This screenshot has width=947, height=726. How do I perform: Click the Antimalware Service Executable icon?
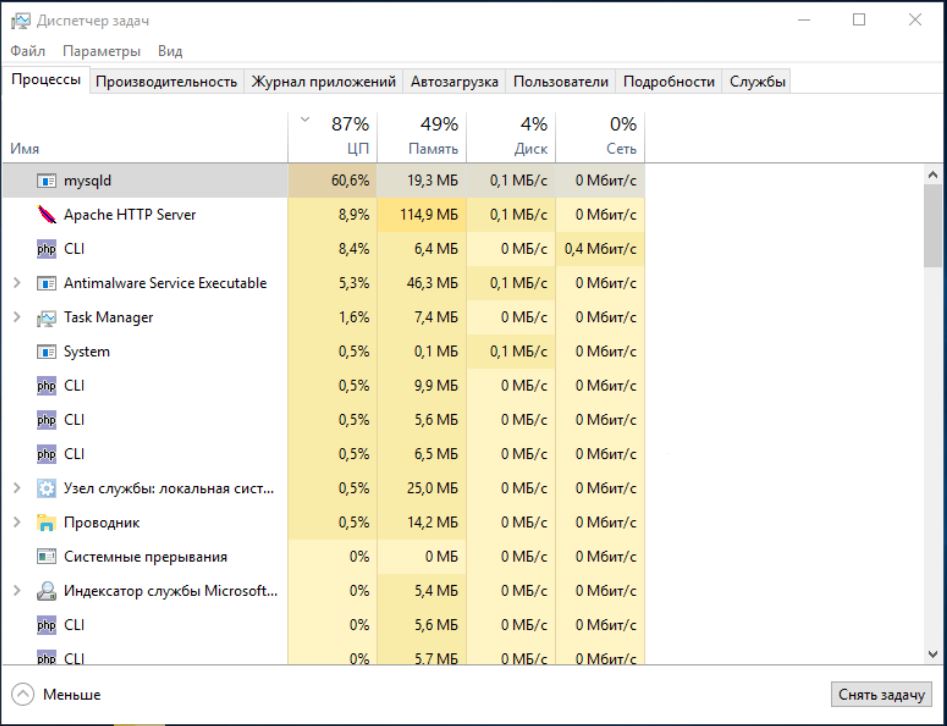(46, 283)
